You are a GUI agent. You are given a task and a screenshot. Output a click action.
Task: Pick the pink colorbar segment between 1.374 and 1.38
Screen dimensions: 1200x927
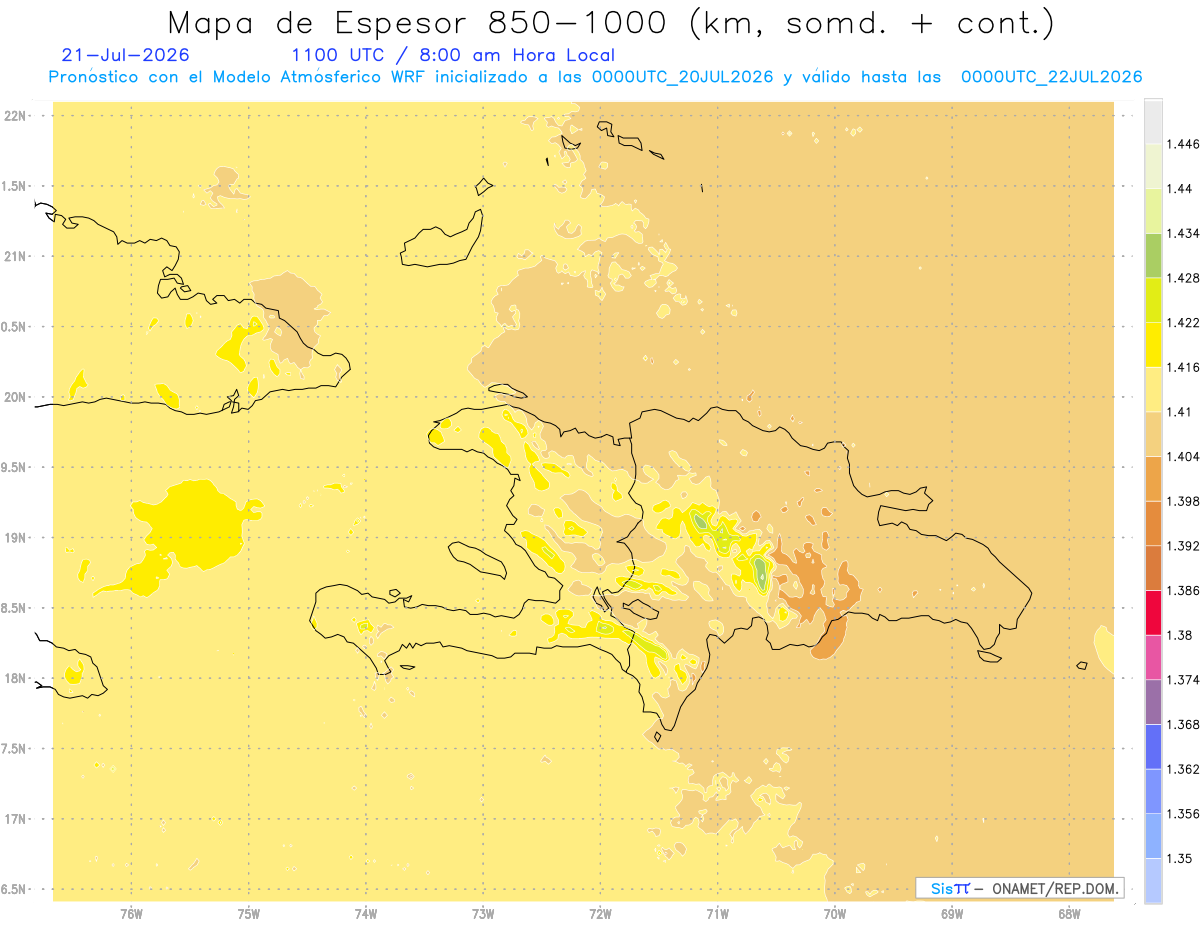coord(1153,657)
